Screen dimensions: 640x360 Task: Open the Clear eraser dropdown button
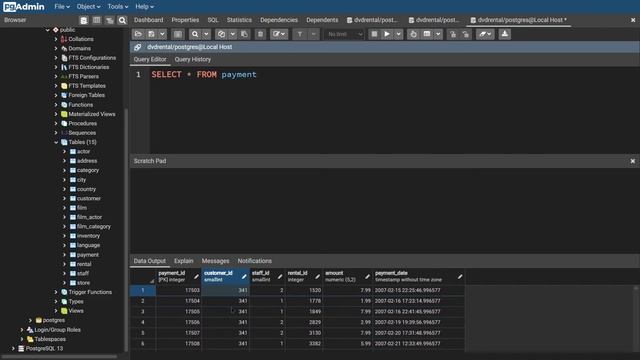(485, 34)
